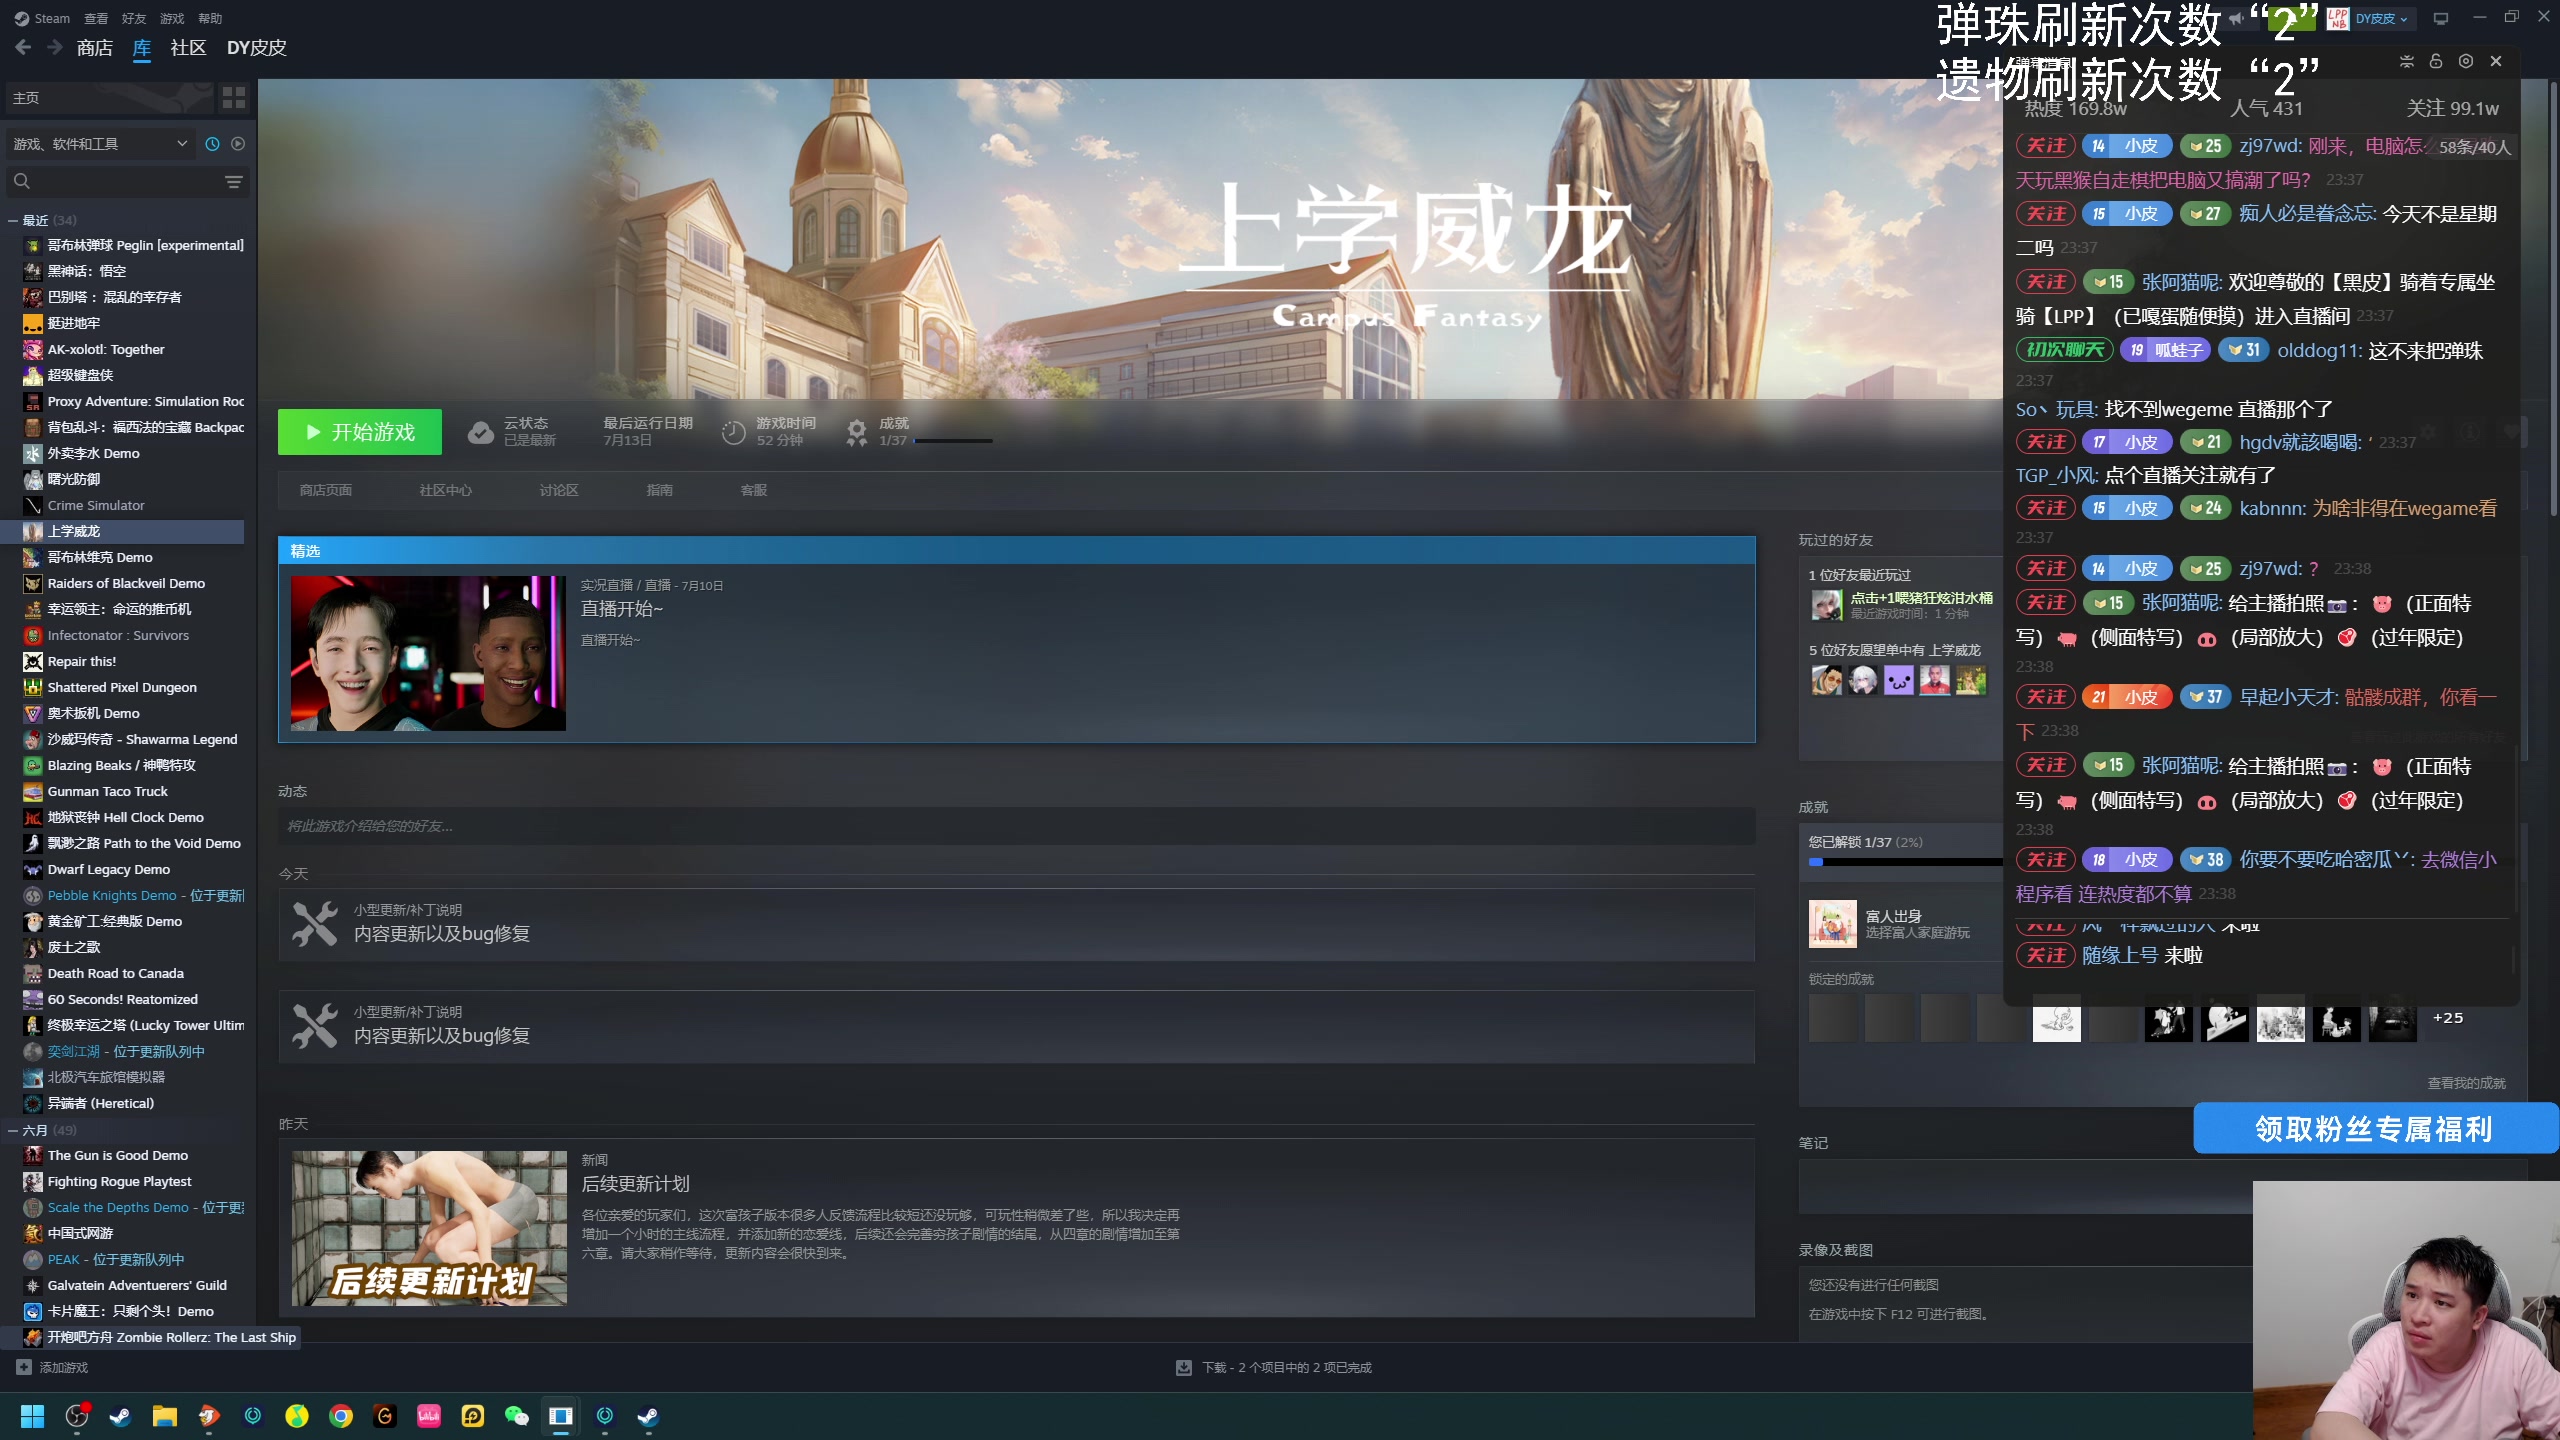Image resolution: width=2560 pixels, height=1440 pixels.
Task: Click the 添加游戏 add game button
Action: 53,1367
